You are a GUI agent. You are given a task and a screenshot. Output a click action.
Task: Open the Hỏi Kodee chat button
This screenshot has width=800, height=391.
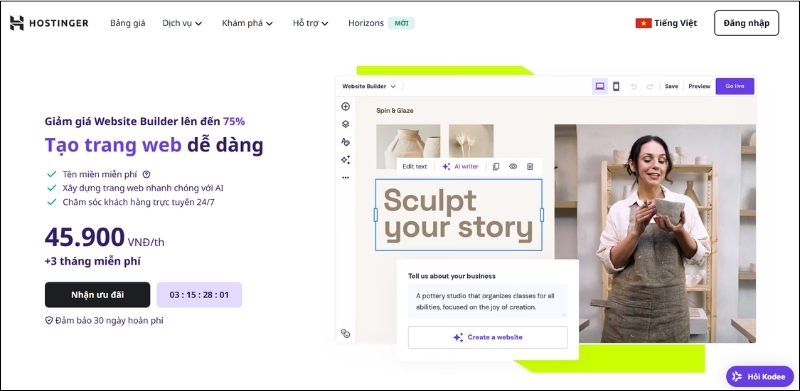coord(760,377)
